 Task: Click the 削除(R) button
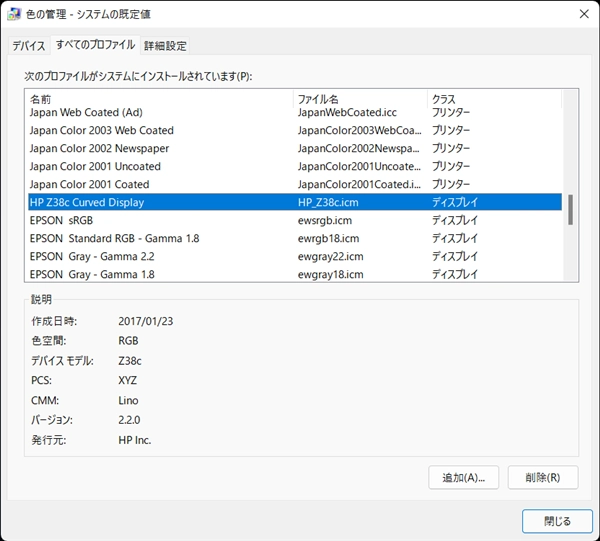coord(542,478)
